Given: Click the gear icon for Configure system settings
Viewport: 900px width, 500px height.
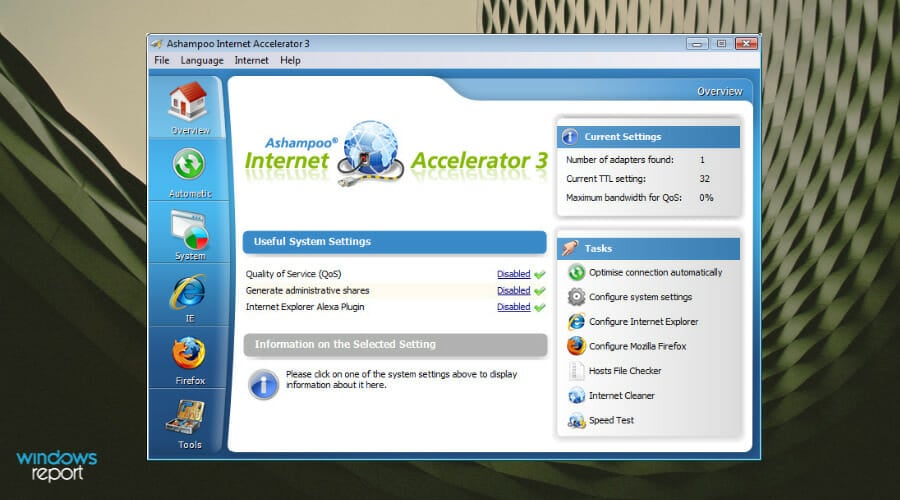Looking at the screenshot, I should [576, 297].
